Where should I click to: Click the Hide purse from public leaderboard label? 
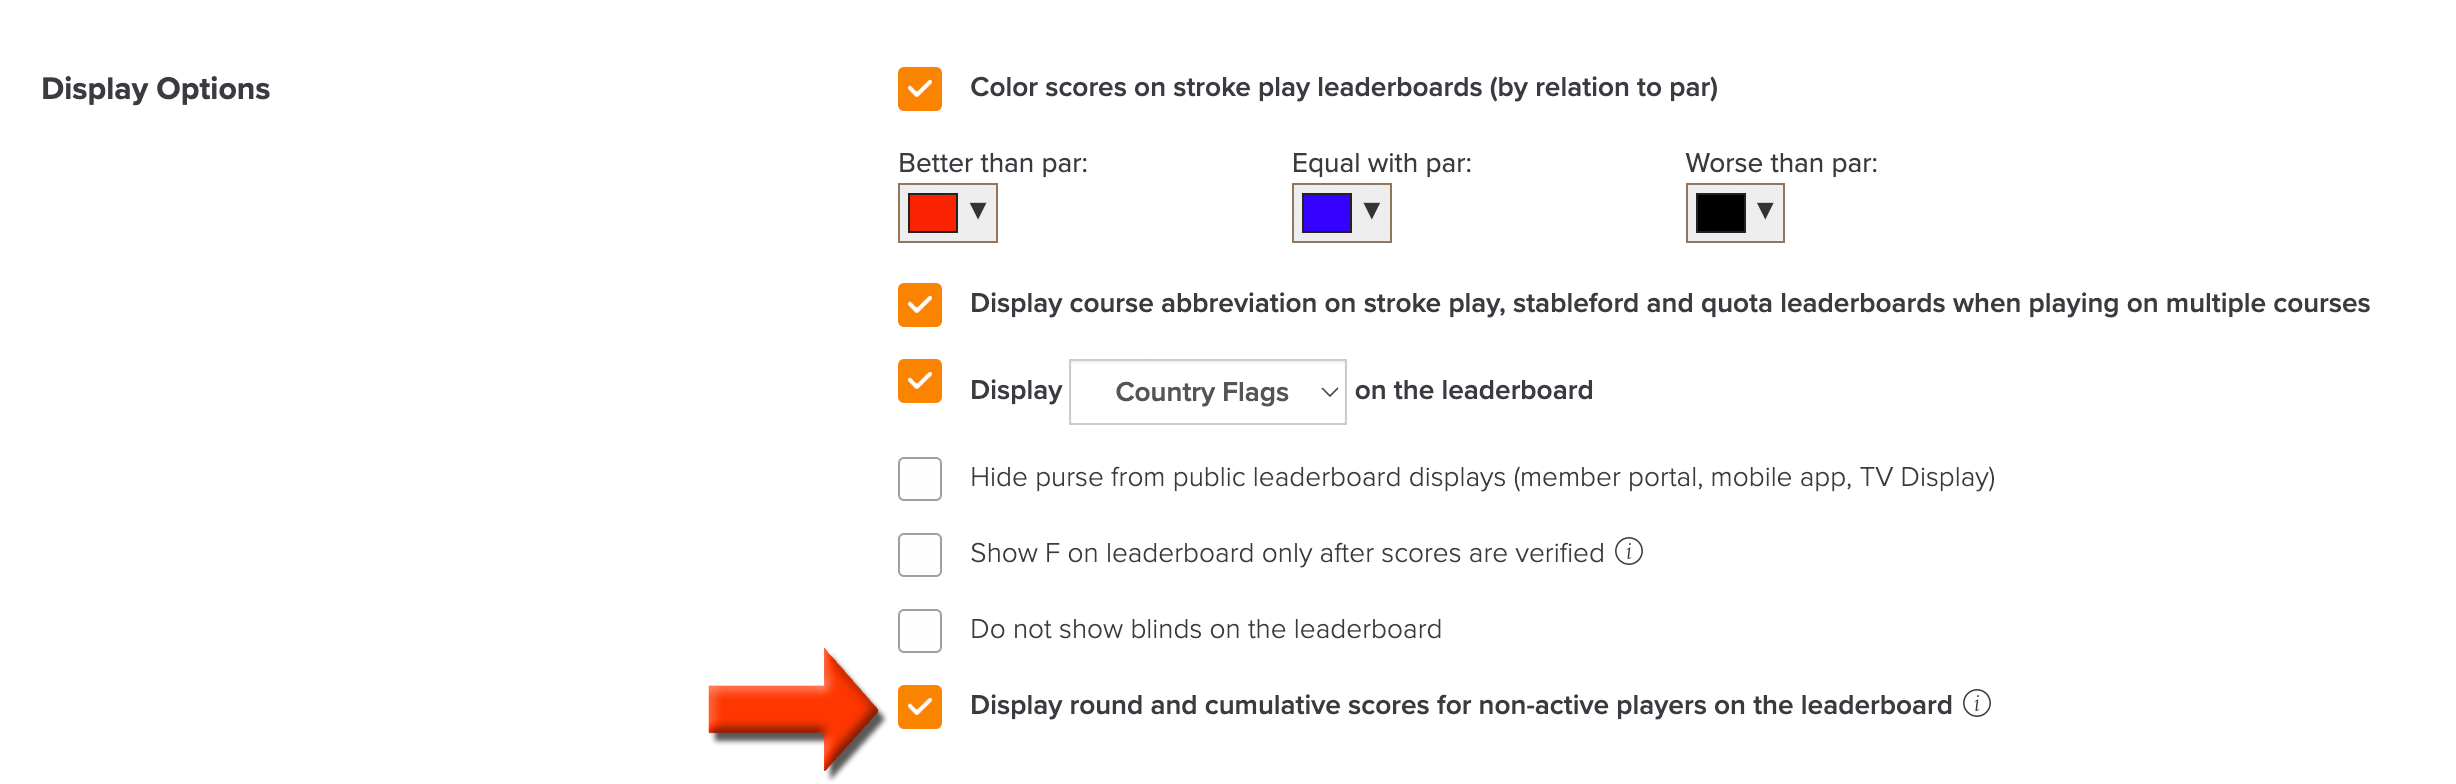(x=1483, y=478)
